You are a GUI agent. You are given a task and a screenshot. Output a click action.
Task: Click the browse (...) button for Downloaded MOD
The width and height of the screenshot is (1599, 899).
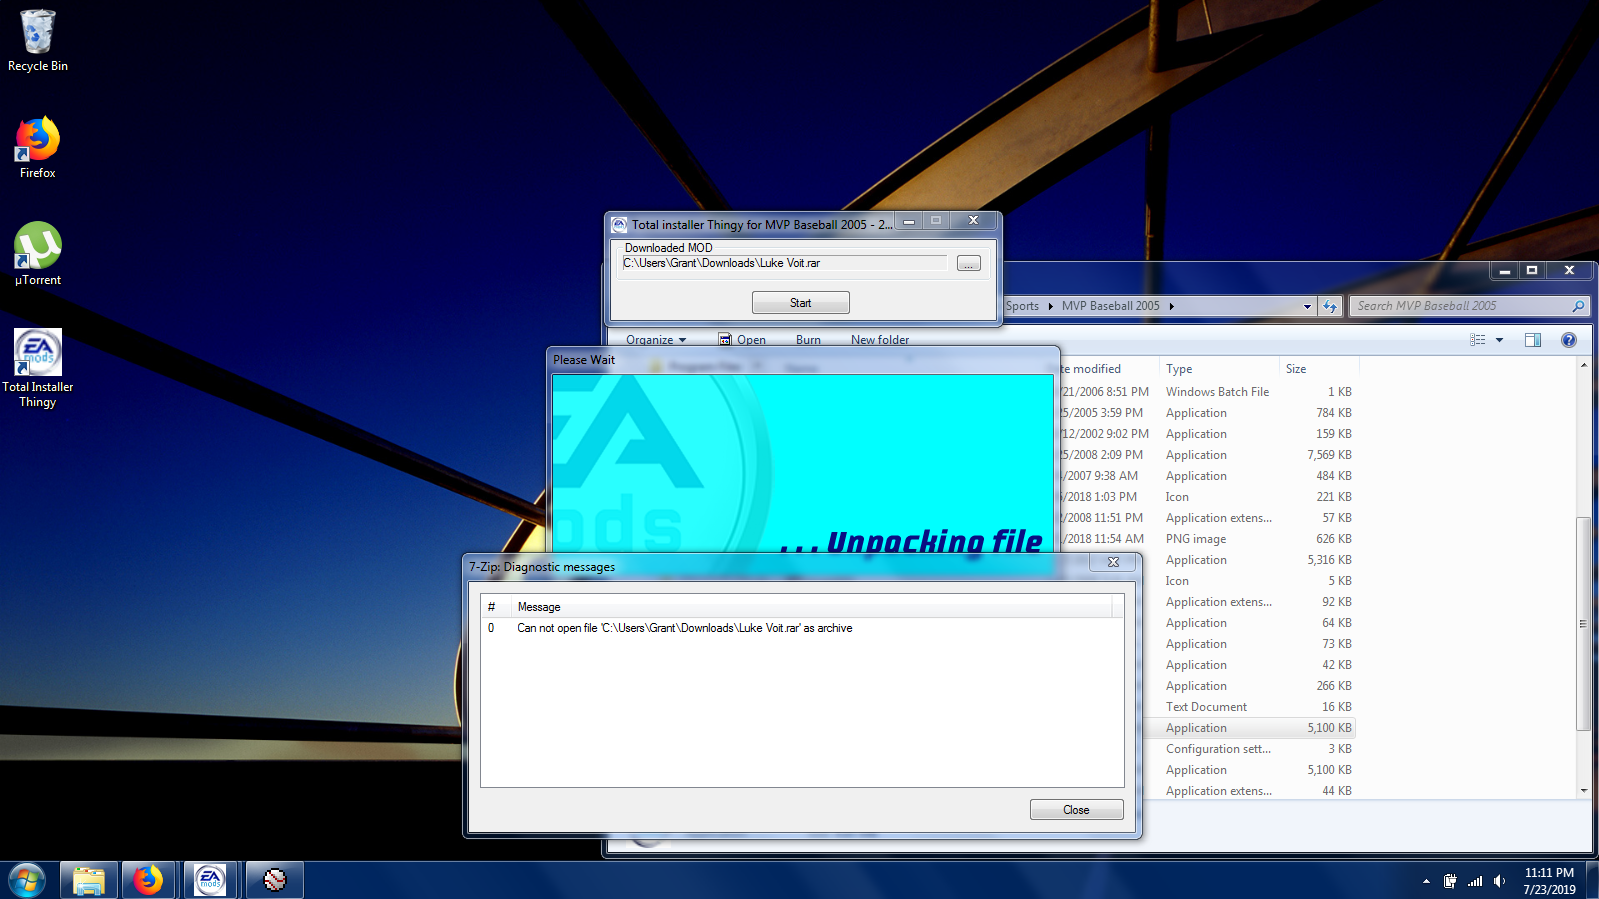point(968,263)
